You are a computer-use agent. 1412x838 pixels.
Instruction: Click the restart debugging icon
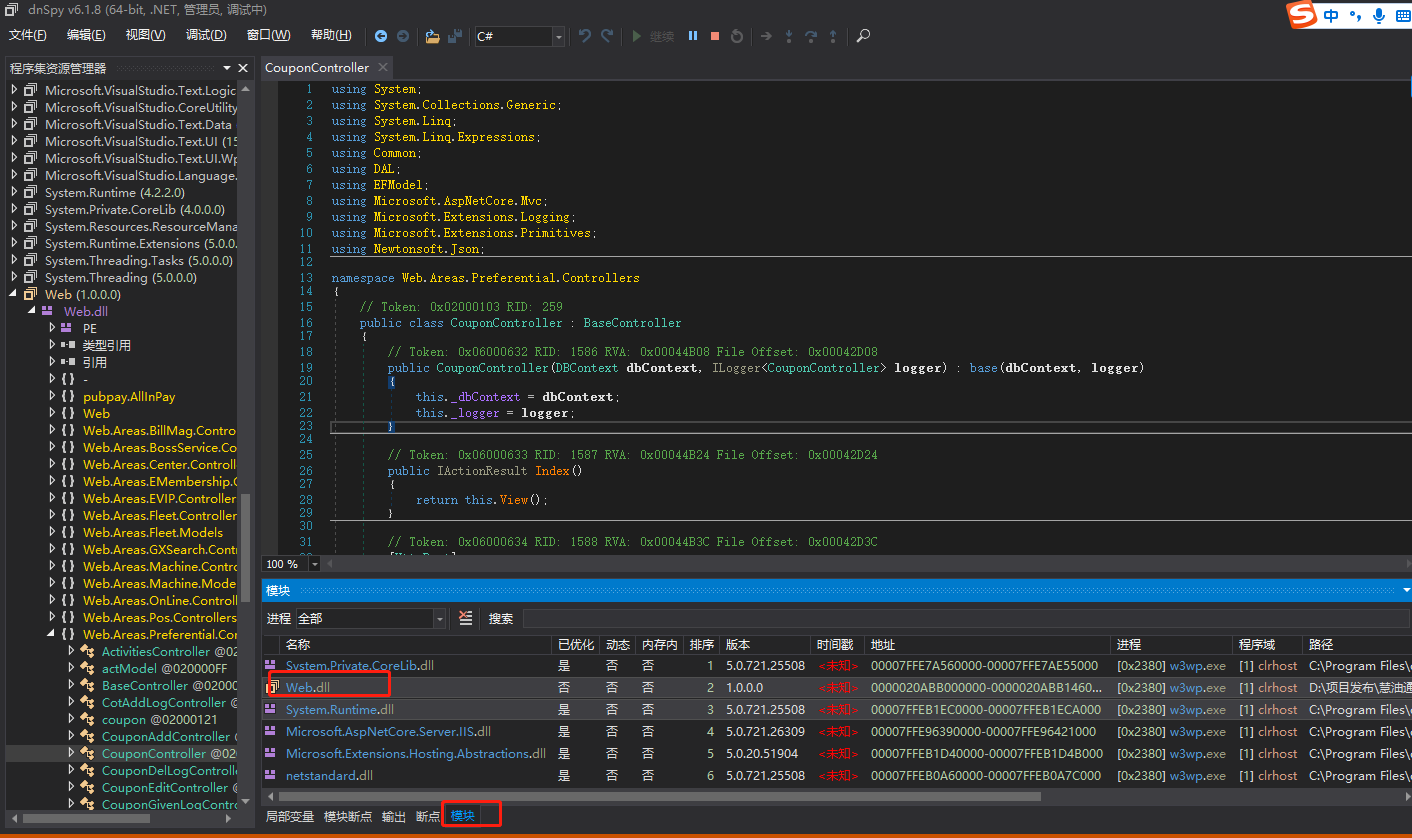point(737,36)
